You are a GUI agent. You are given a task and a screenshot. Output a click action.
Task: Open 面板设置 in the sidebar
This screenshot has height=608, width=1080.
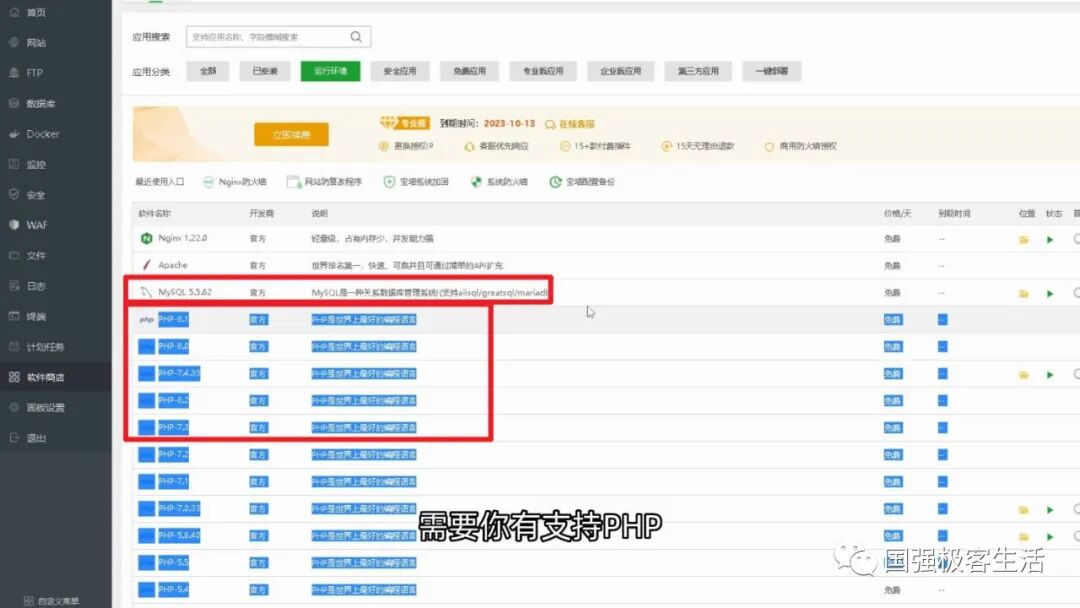(45, 408)
